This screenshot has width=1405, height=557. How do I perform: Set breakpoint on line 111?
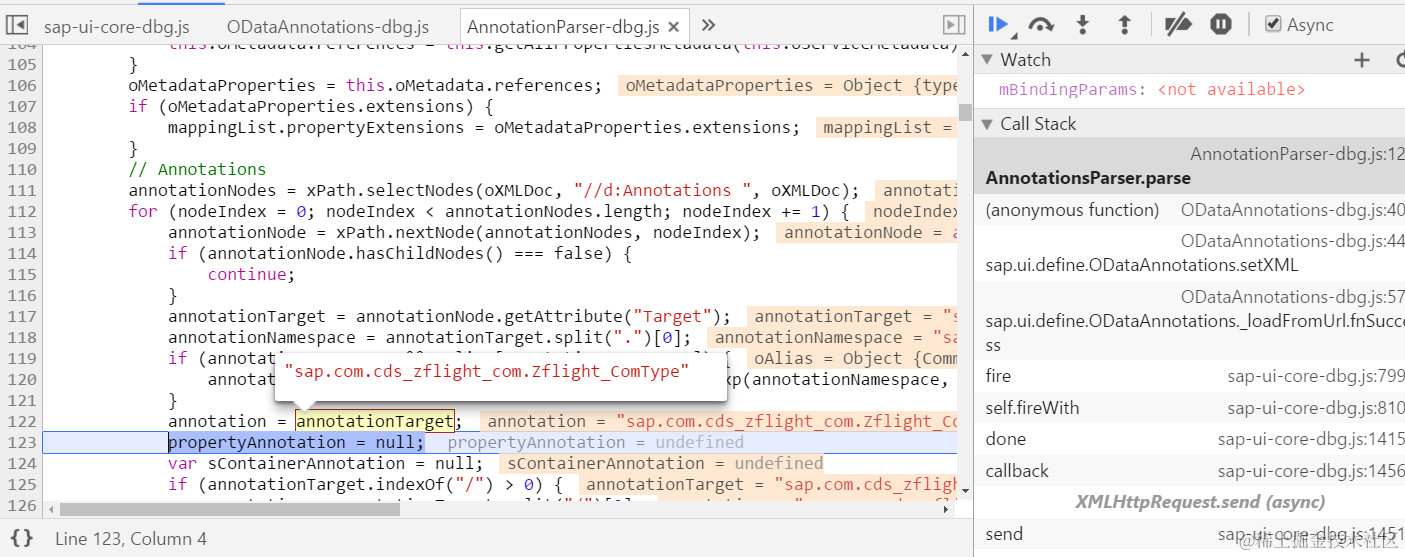click(20, 190)
